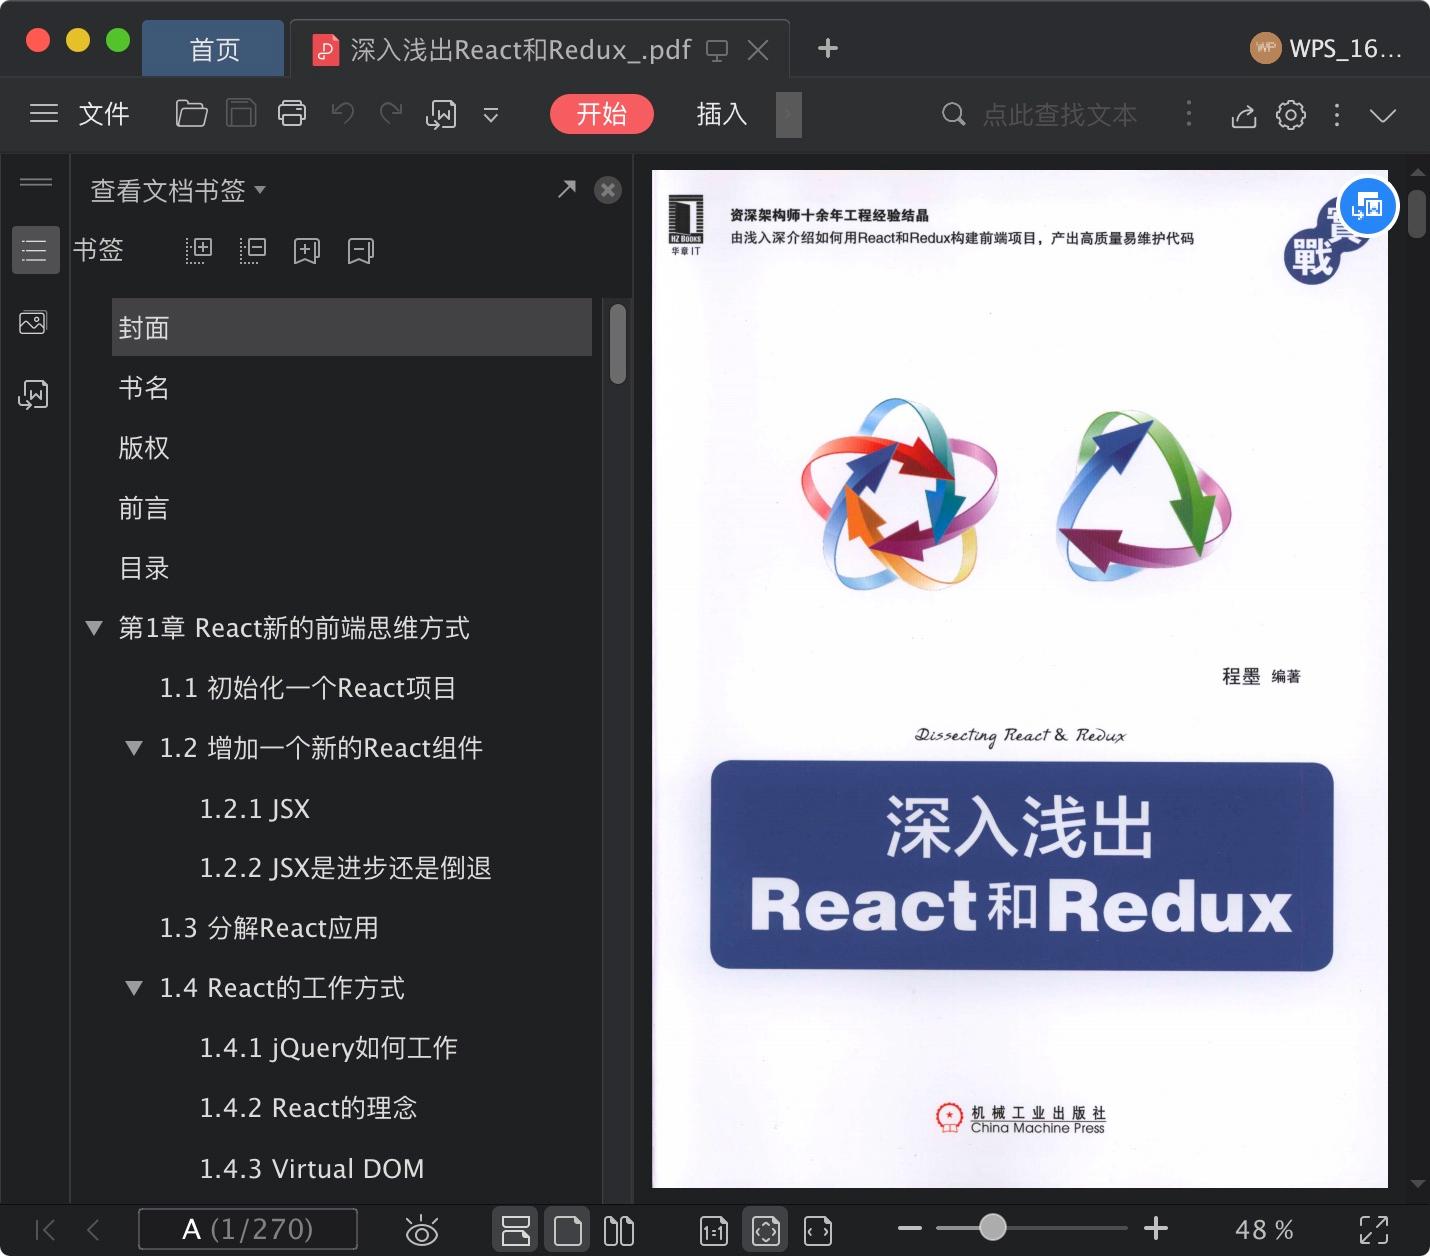This screenshot has width=1430, height=1256.
Task: Collapse the 第1章 chapter triangle
Action: pos(94,628)
